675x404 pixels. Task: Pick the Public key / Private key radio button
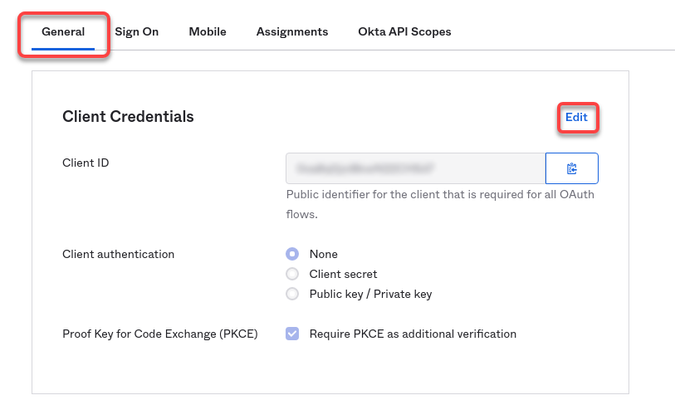click(x=293, y=294)
